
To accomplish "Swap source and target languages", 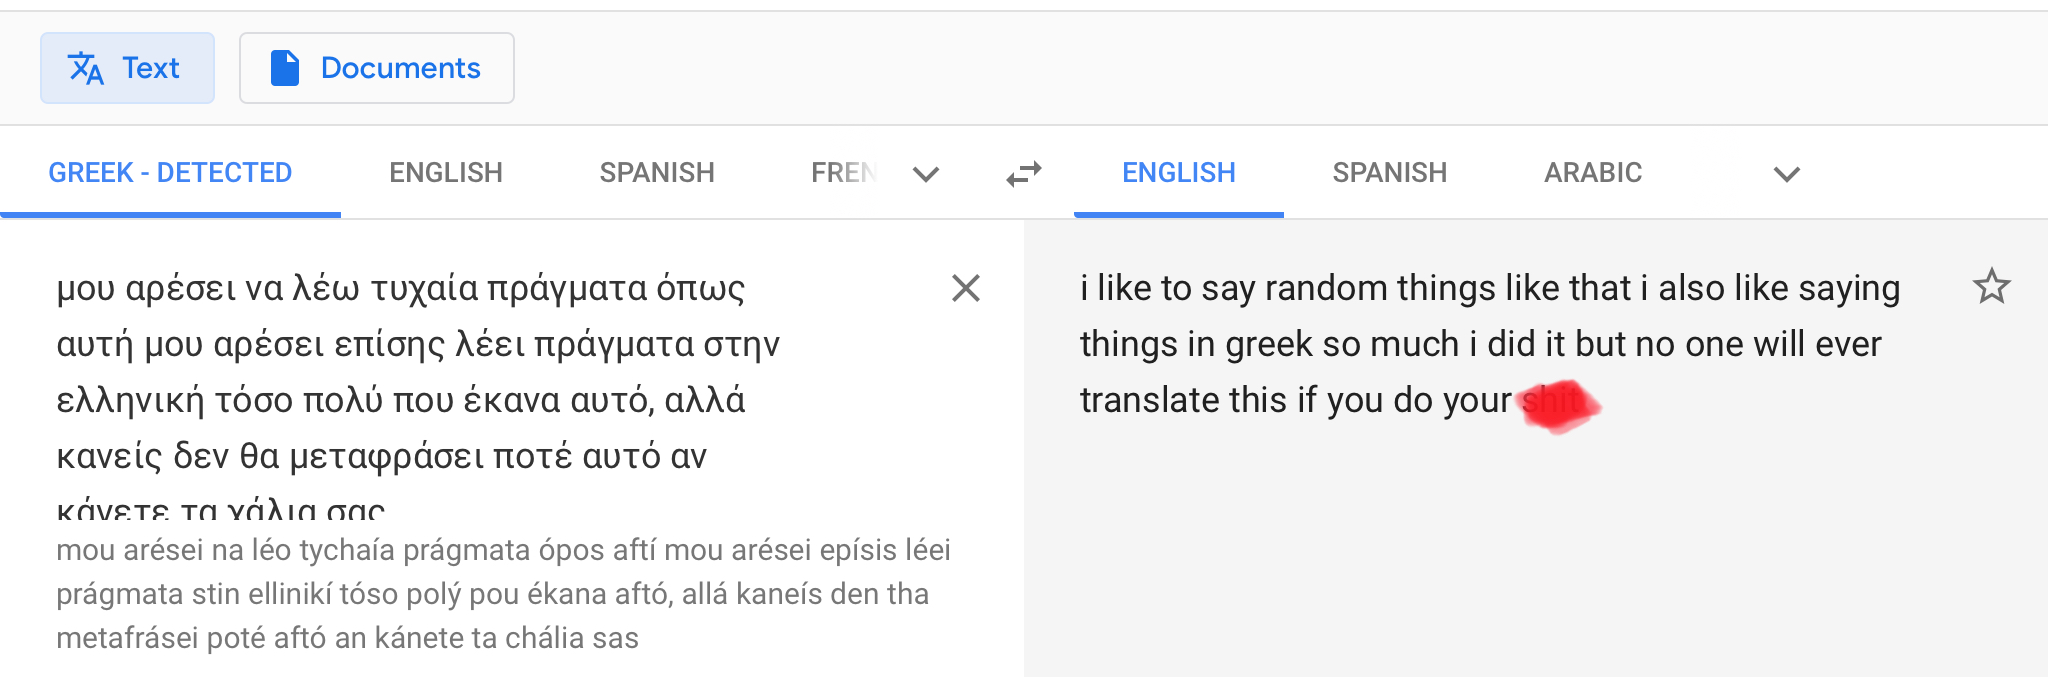I will coord(1024,174).
